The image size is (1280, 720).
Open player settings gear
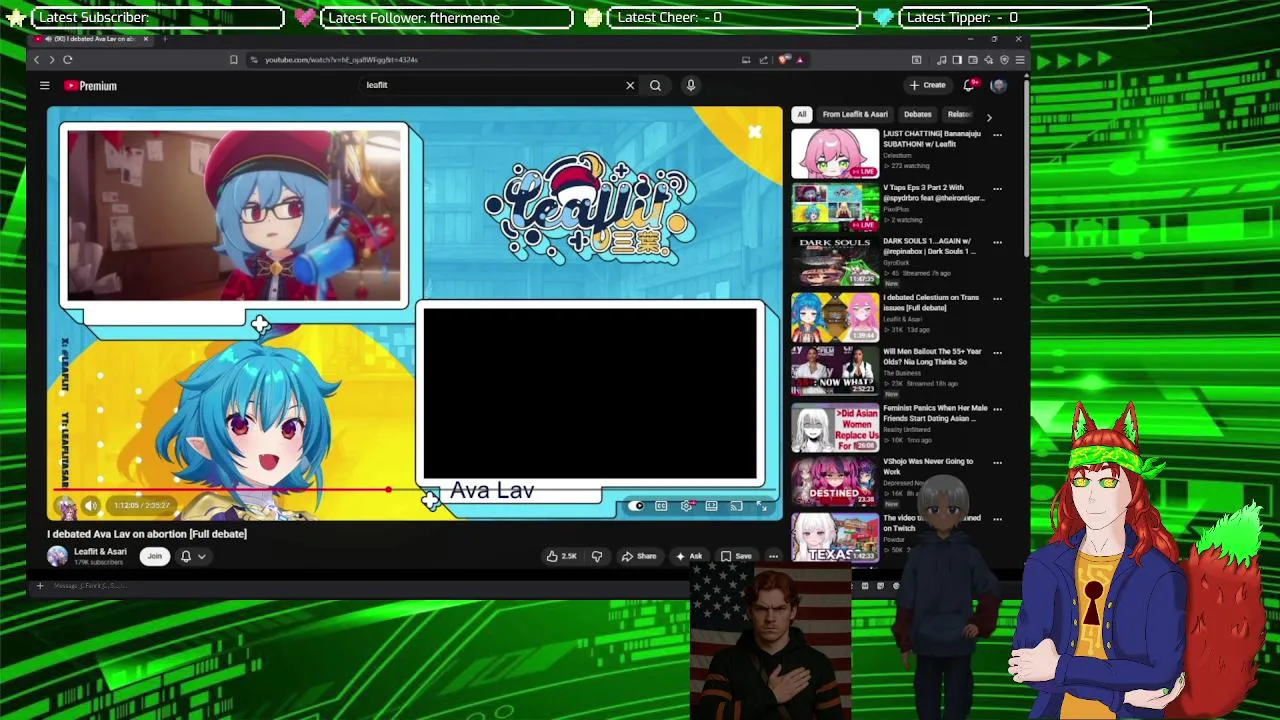[686, 506]
